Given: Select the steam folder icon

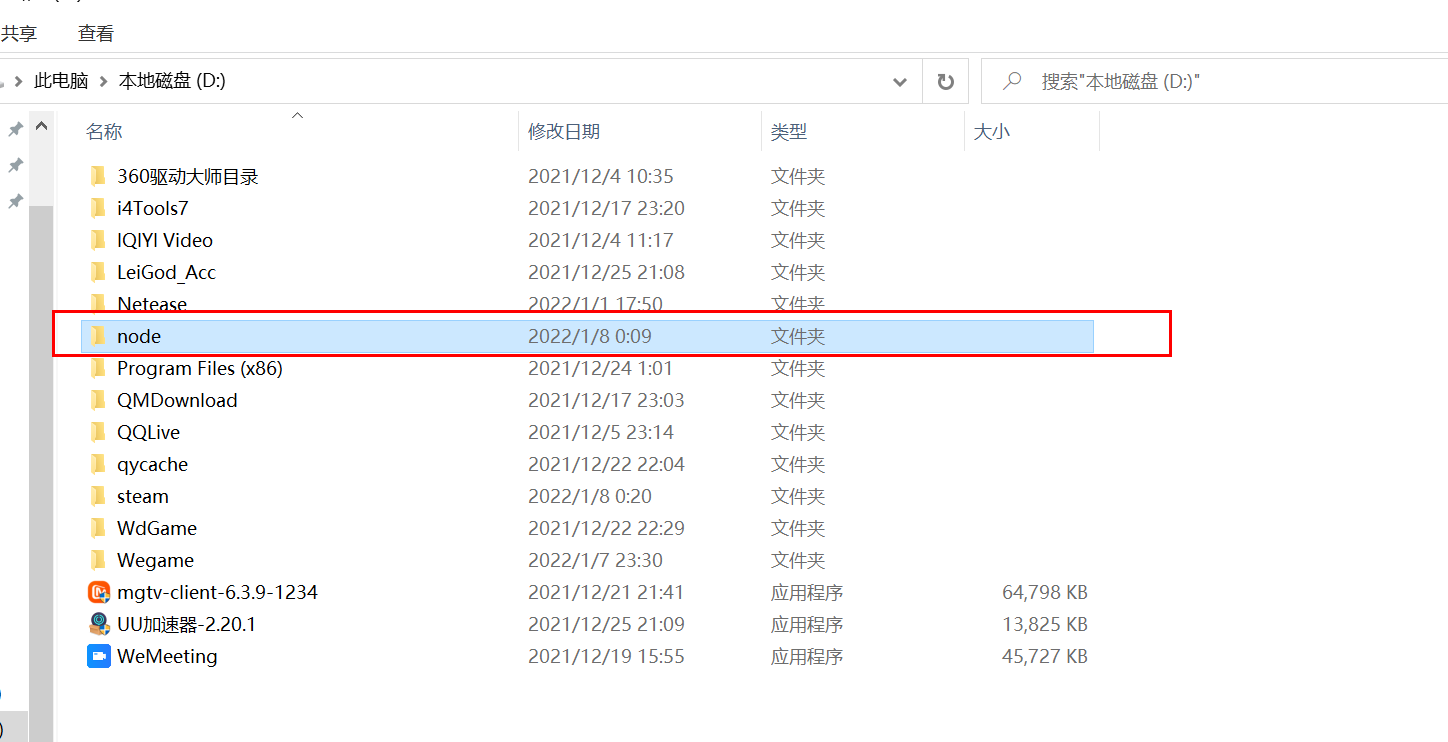Looking at the screenshot, I should pos(98,496).
